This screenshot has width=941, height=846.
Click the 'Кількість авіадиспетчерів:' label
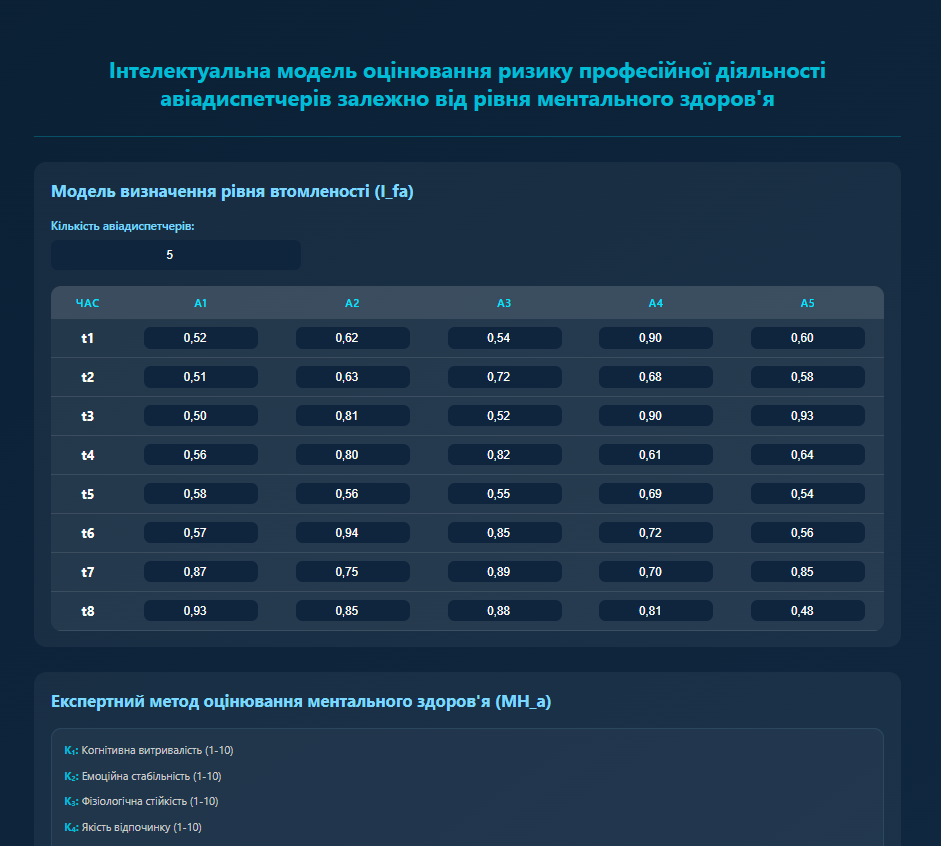(x=123, y=226)
